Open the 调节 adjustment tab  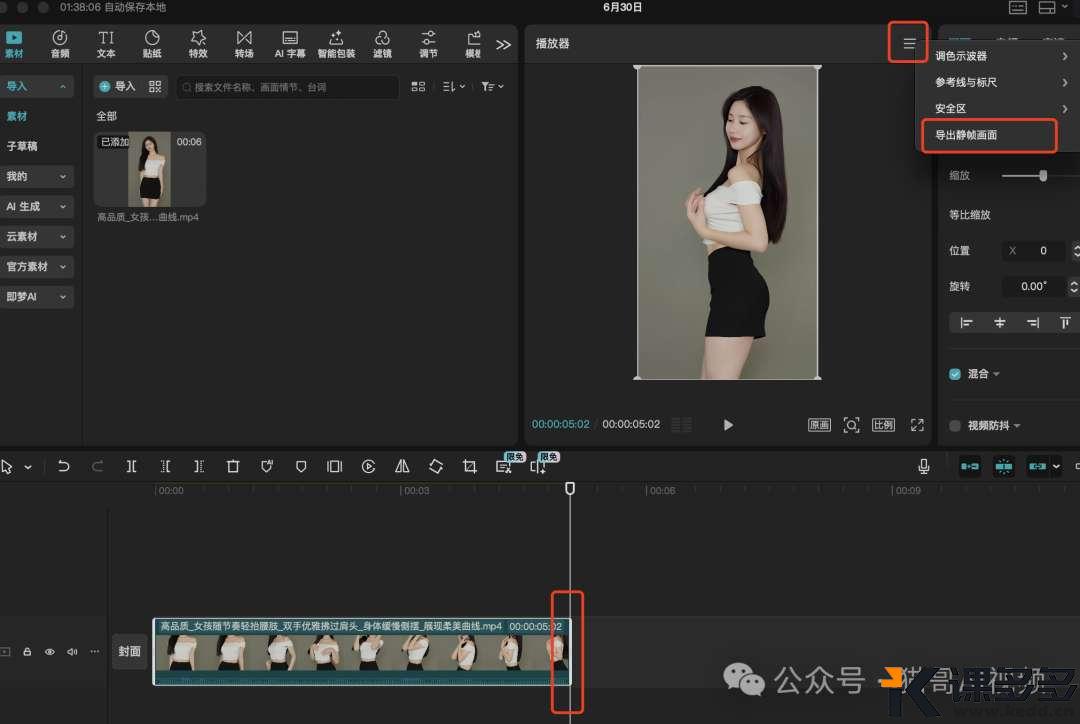pos(428,43)
